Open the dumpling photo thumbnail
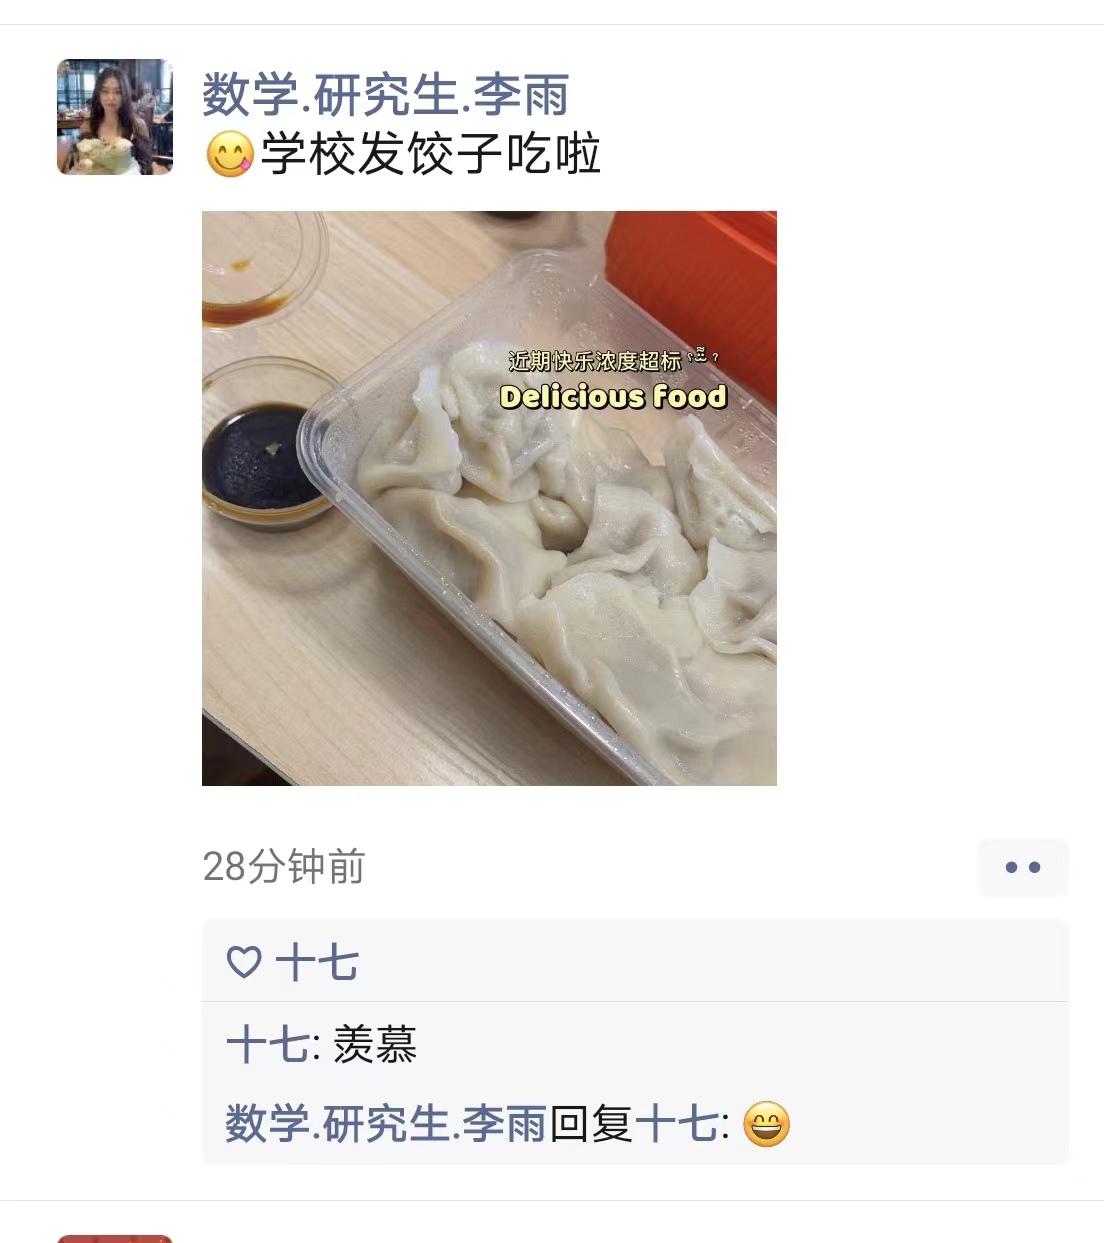Screen dimensions: 1104x1243 tap(489, 498)
